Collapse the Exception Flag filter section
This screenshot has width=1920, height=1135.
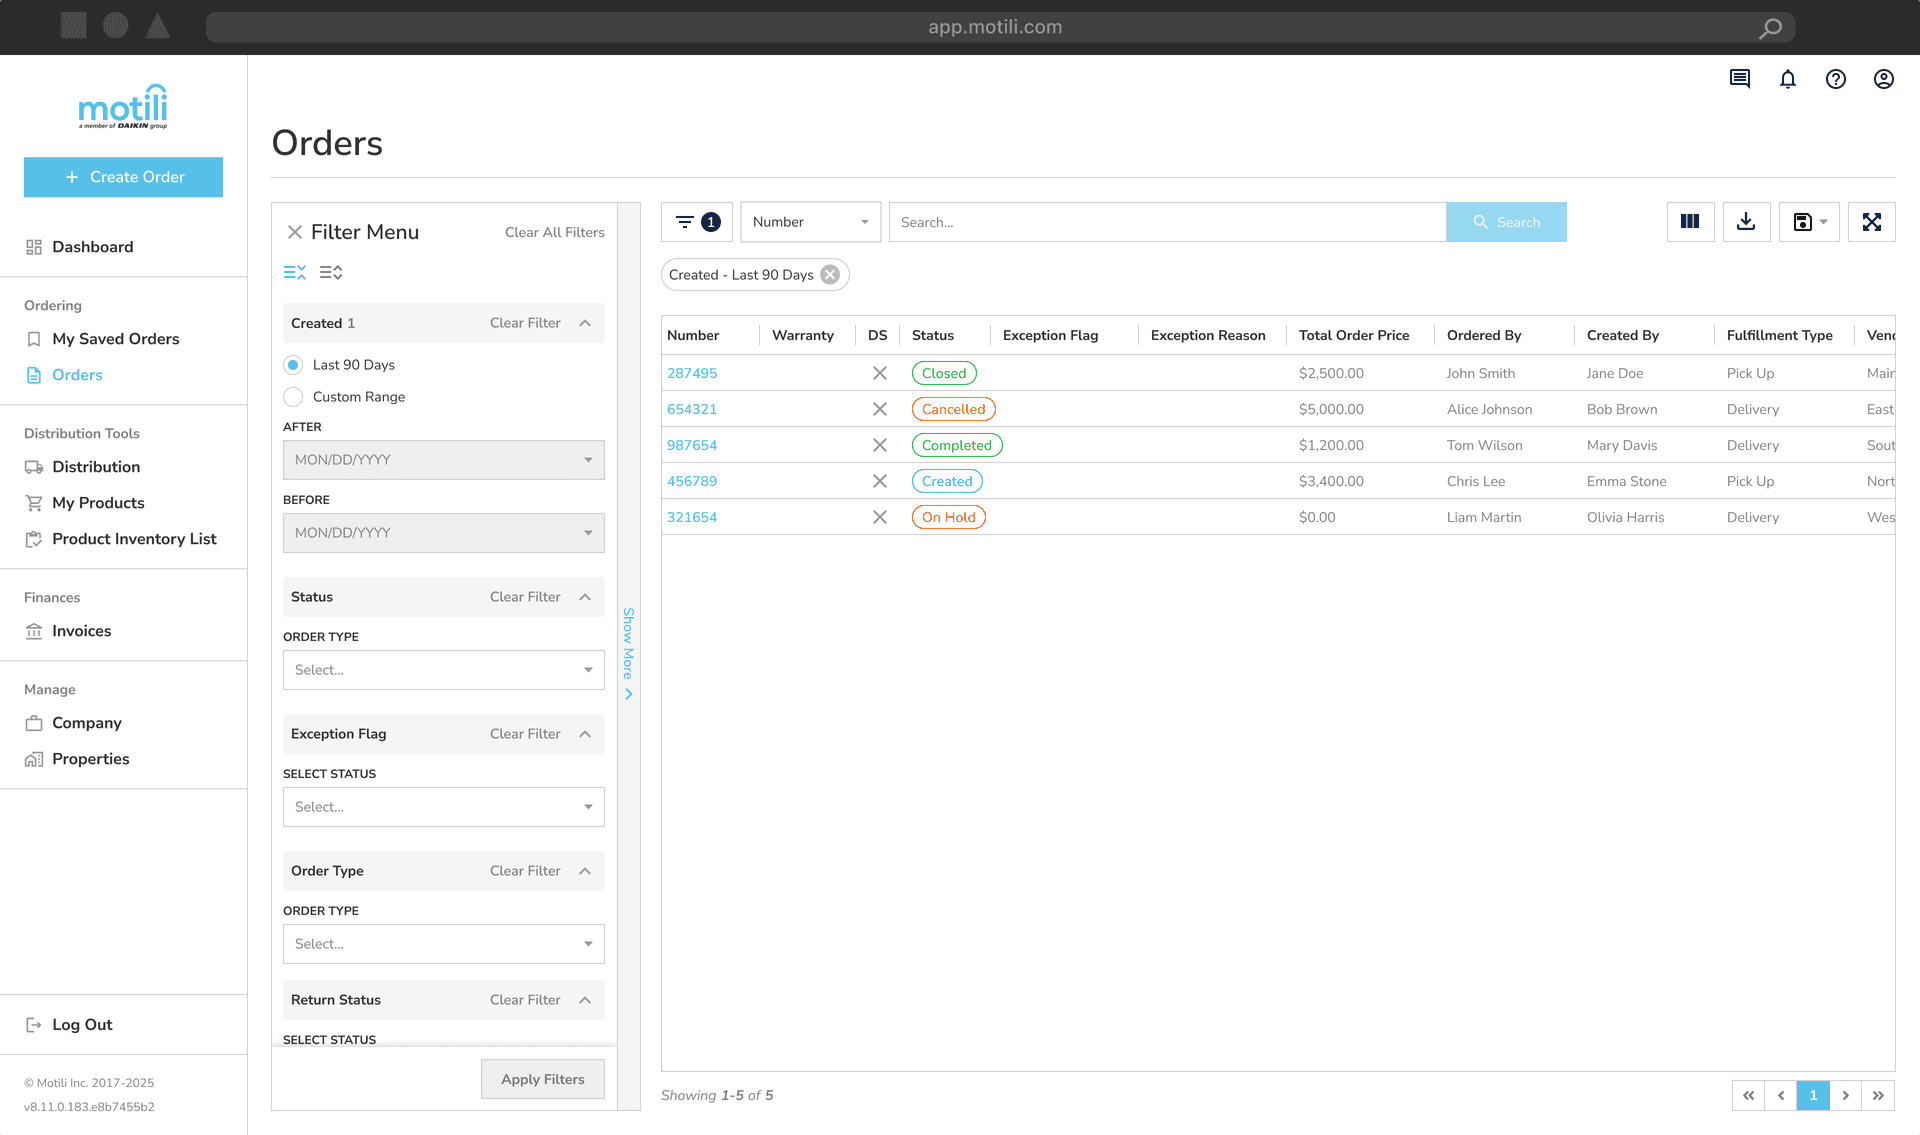pyautogui.click(x=585, y=734)
